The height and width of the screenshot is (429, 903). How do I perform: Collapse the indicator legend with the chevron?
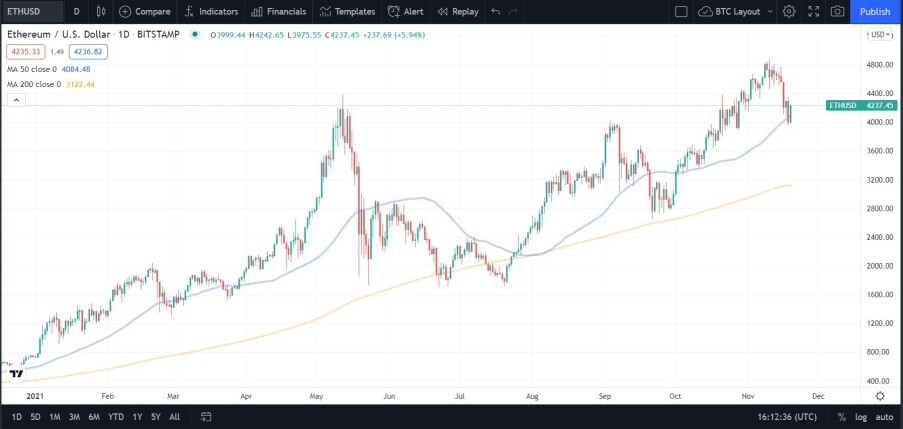point(16,100)
